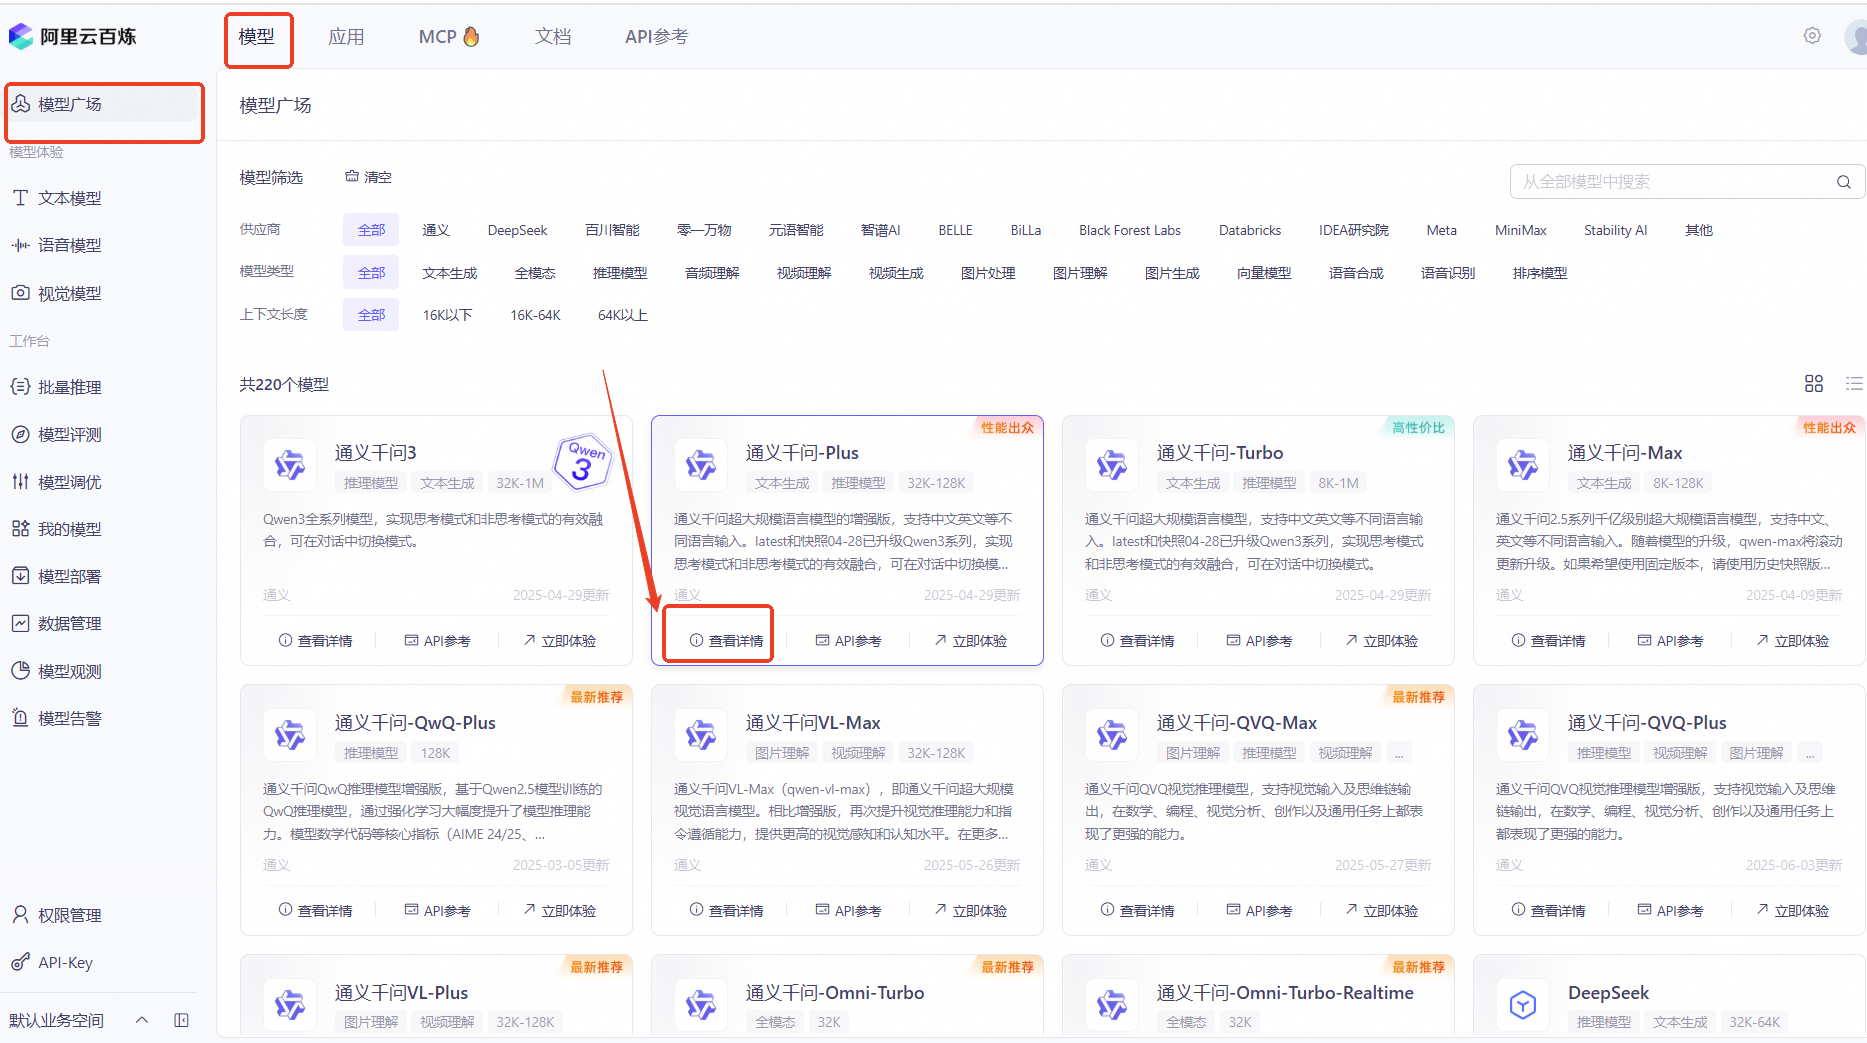Click the search magnifier icon
The width and height of the screenshot is (1867, 1043).
[x=1844, y=182]
